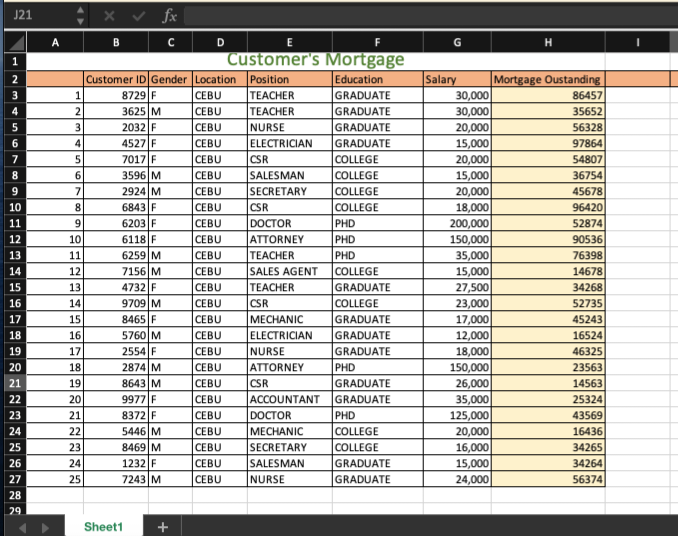Select column G header
This screenshot has width=678, height=536.
tap(457, 42)
